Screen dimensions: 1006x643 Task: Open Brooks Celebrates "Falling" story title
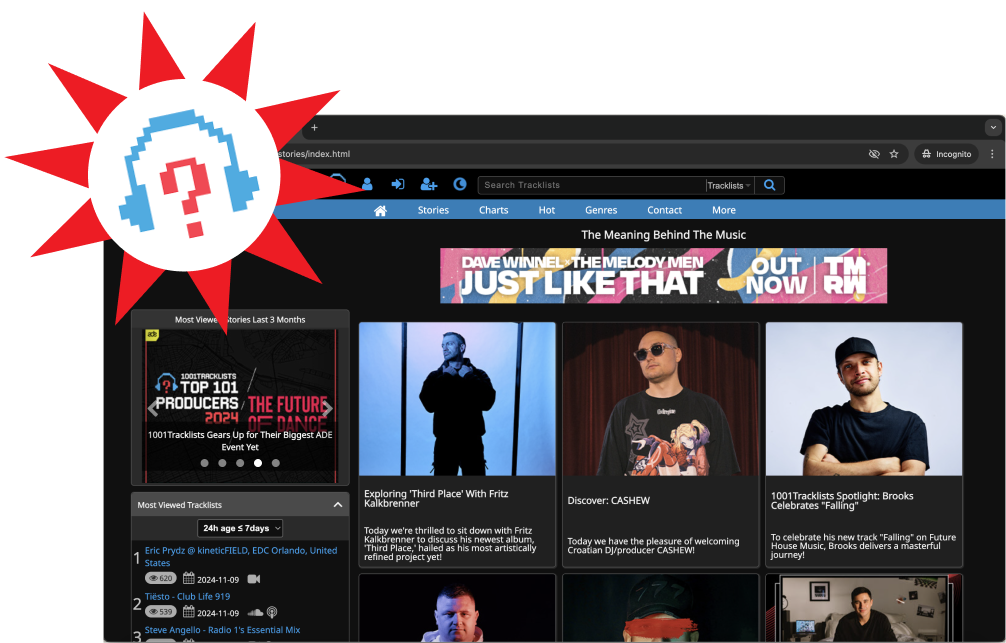tap(842, 501)
